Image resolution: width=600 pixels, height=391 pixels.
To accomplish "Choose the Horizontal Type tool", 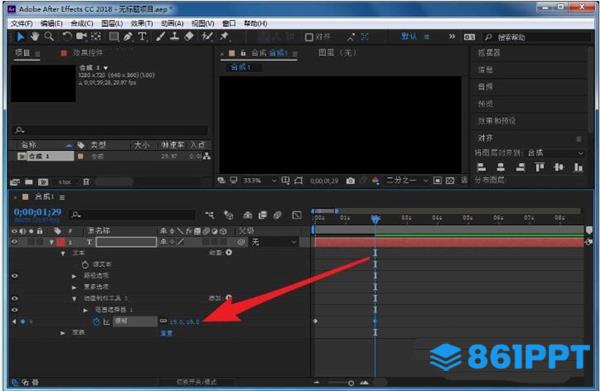I will pyautogui.click(x=142, y=37).
